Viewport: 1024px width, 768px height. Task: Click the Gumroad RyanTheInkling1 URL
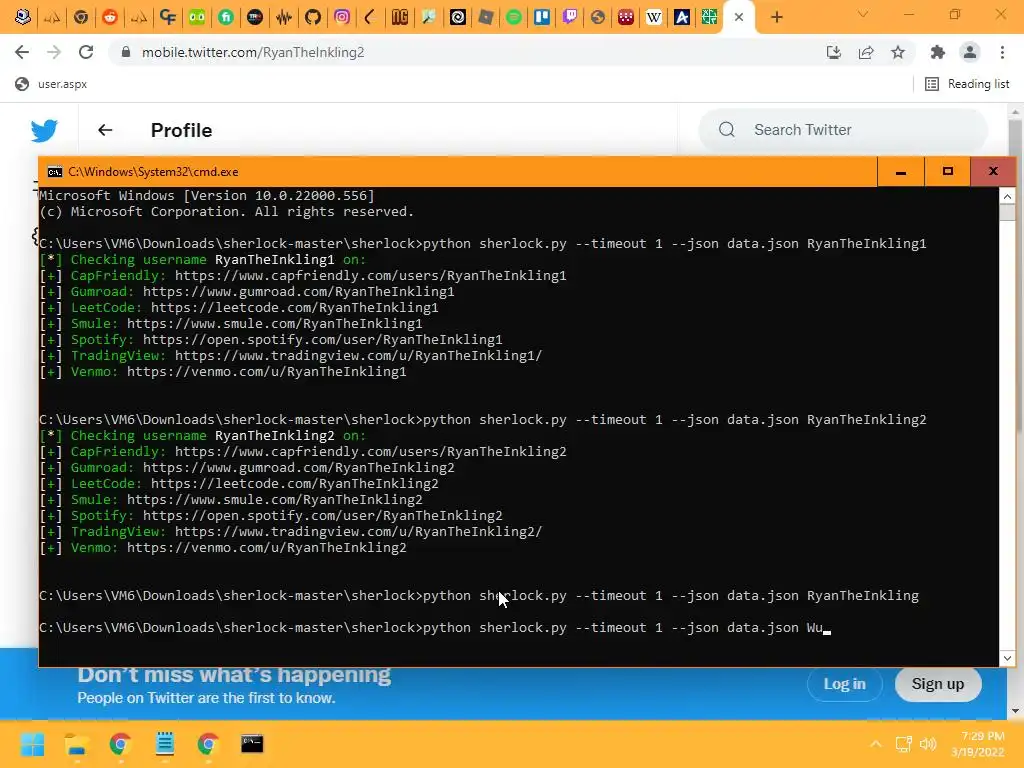coord(298,292)
